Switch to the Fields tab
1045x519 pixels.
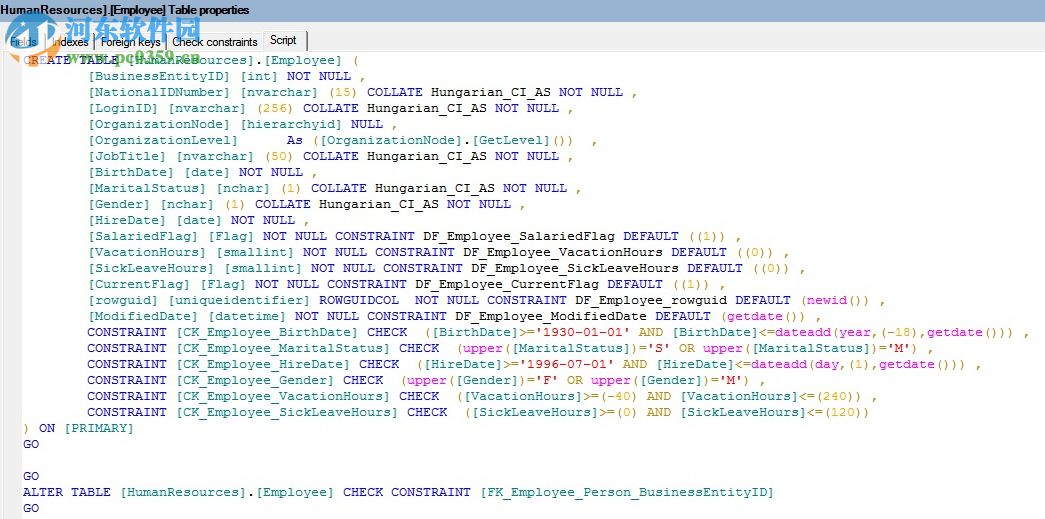tap(23, 41)
